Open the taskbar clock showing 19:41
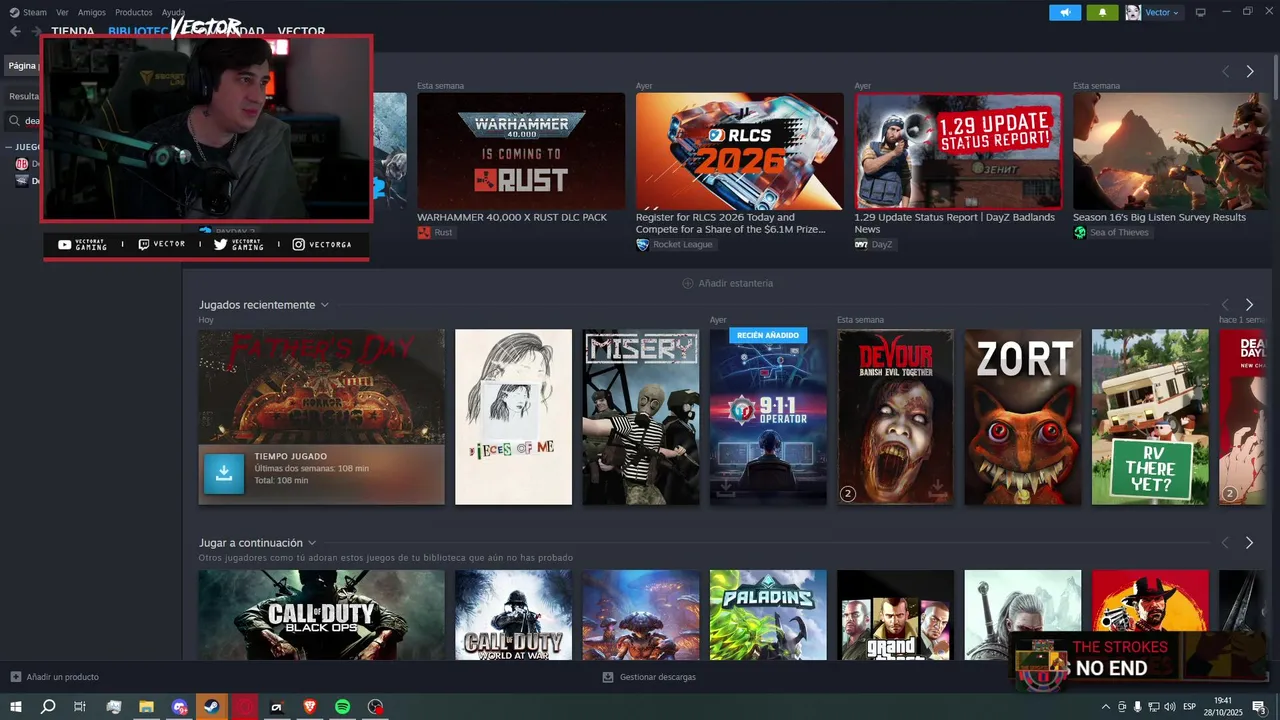 click(1222, 707)
